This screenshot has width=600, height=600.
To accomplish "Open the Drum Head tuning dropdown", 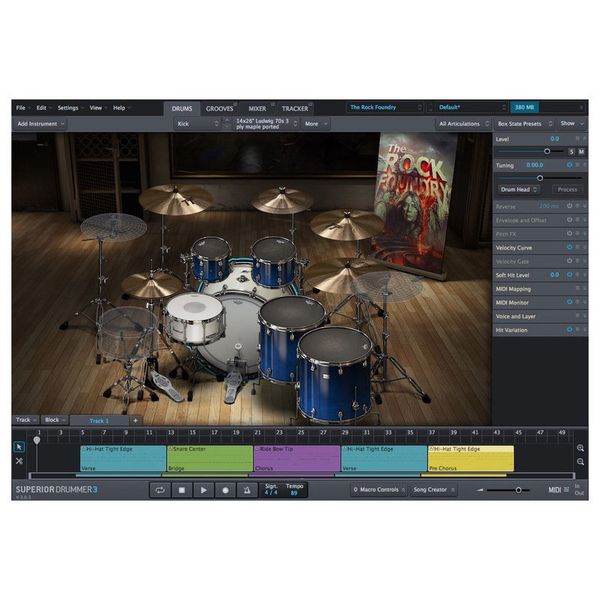I will (x=519, y=189).
